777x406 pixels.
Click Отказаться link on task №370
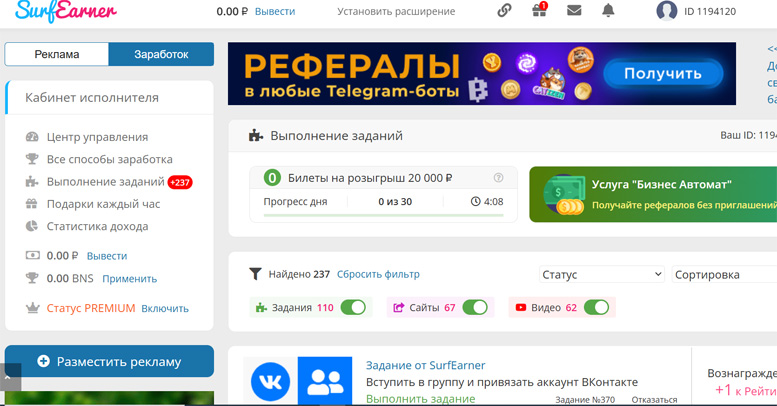(x=654, y=400)
